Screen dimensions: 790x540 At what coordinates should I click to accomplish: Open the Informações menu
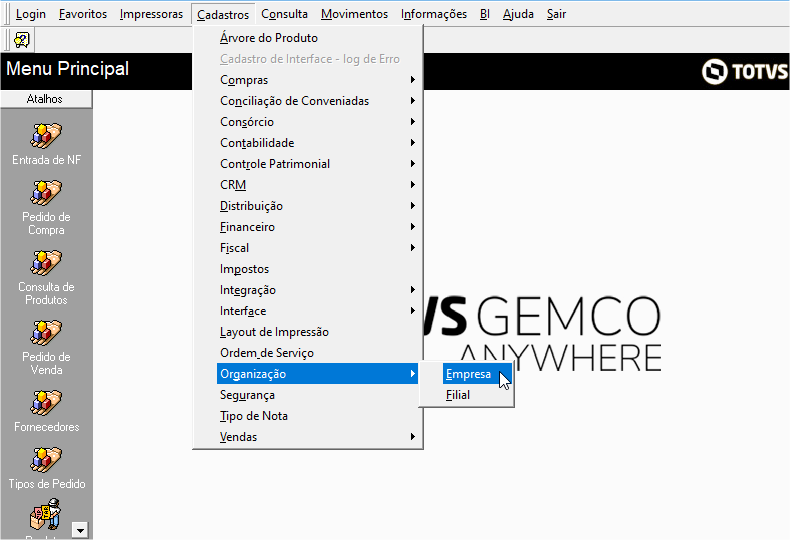(x=434, y=14)
